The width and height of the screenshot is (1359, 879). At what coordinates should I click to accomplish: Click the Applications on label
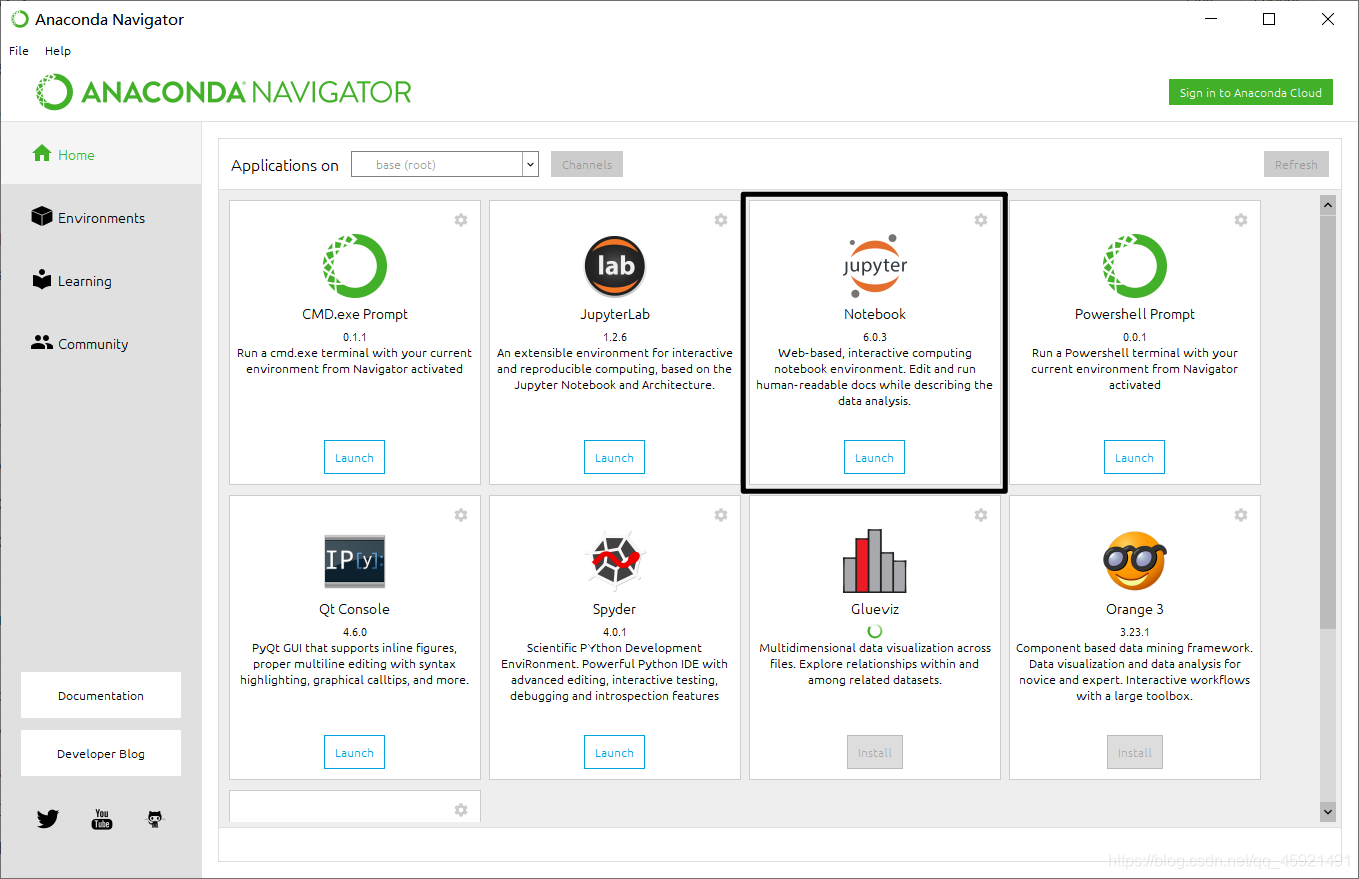(285, 165)
